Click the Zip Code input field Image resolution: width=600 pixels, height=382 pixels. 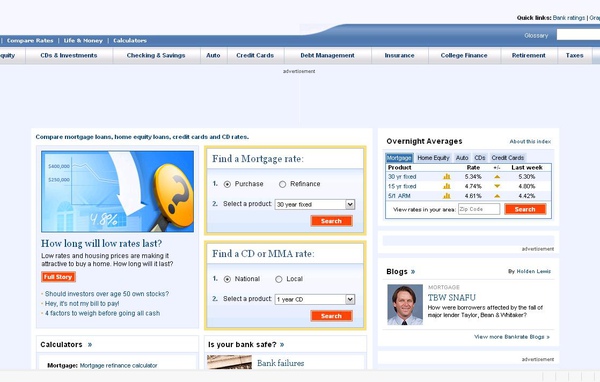click(479, 209)
